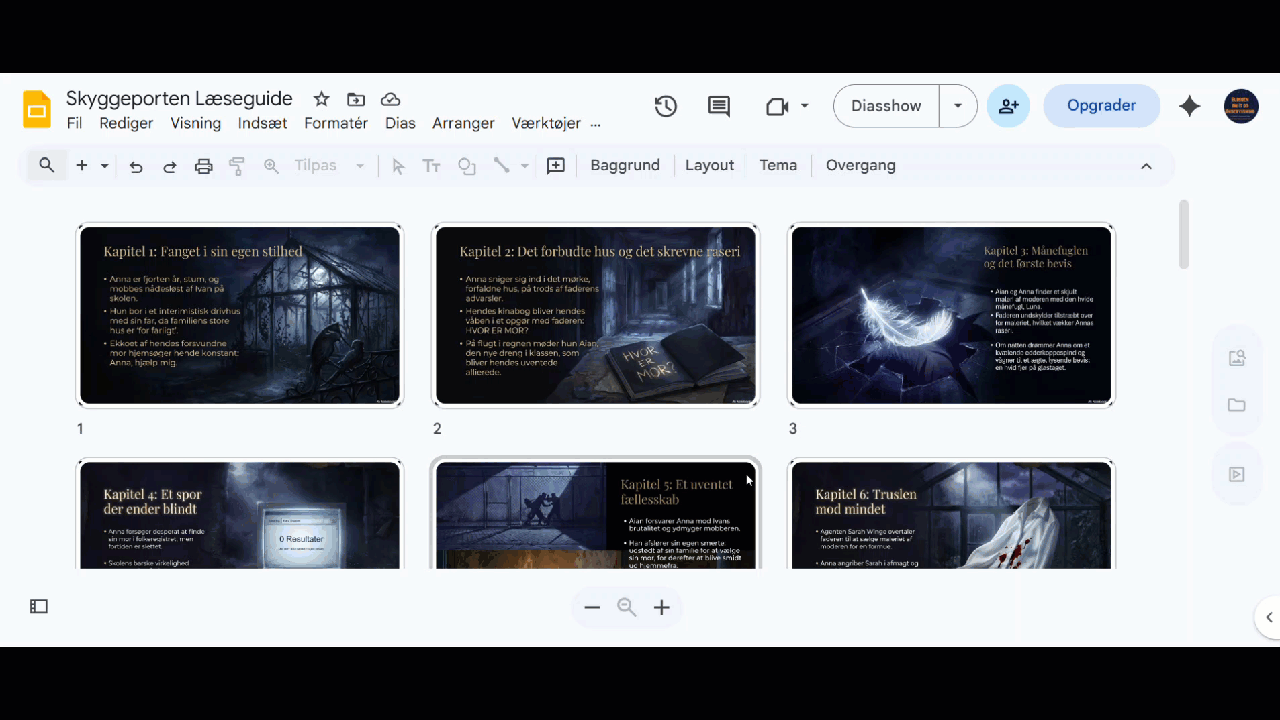This screenshot has width=1280, height=720.
Task: Open the Arranger menu
Action: coord(463,123)
